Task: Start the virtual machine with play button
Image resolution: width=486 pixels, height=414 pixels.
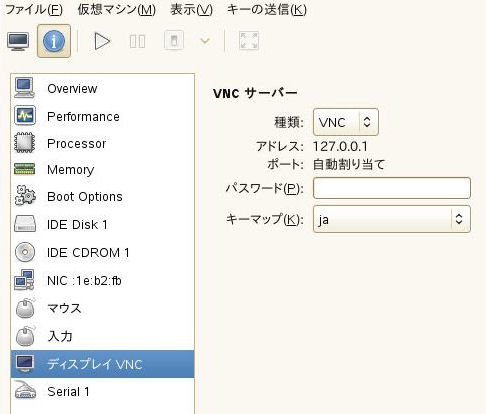Action: [102, 41]
